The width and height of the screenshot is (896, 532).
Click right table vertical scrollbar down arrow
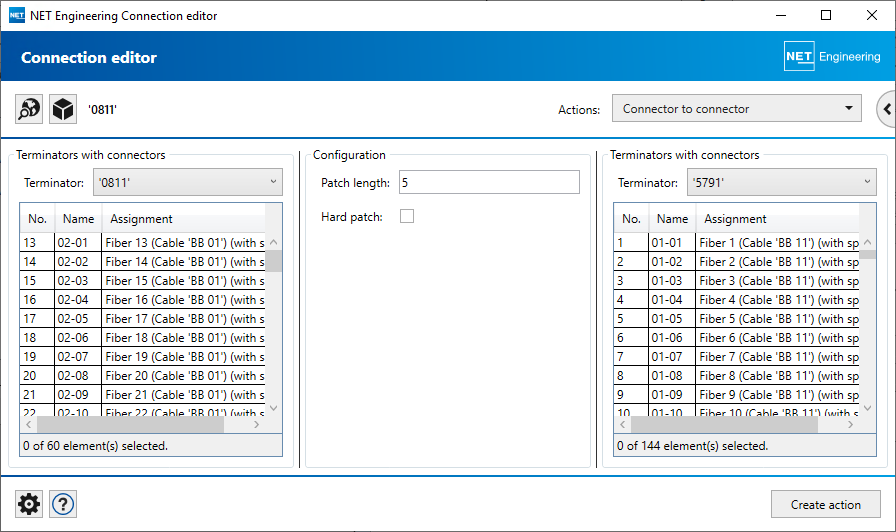point(867,408)
